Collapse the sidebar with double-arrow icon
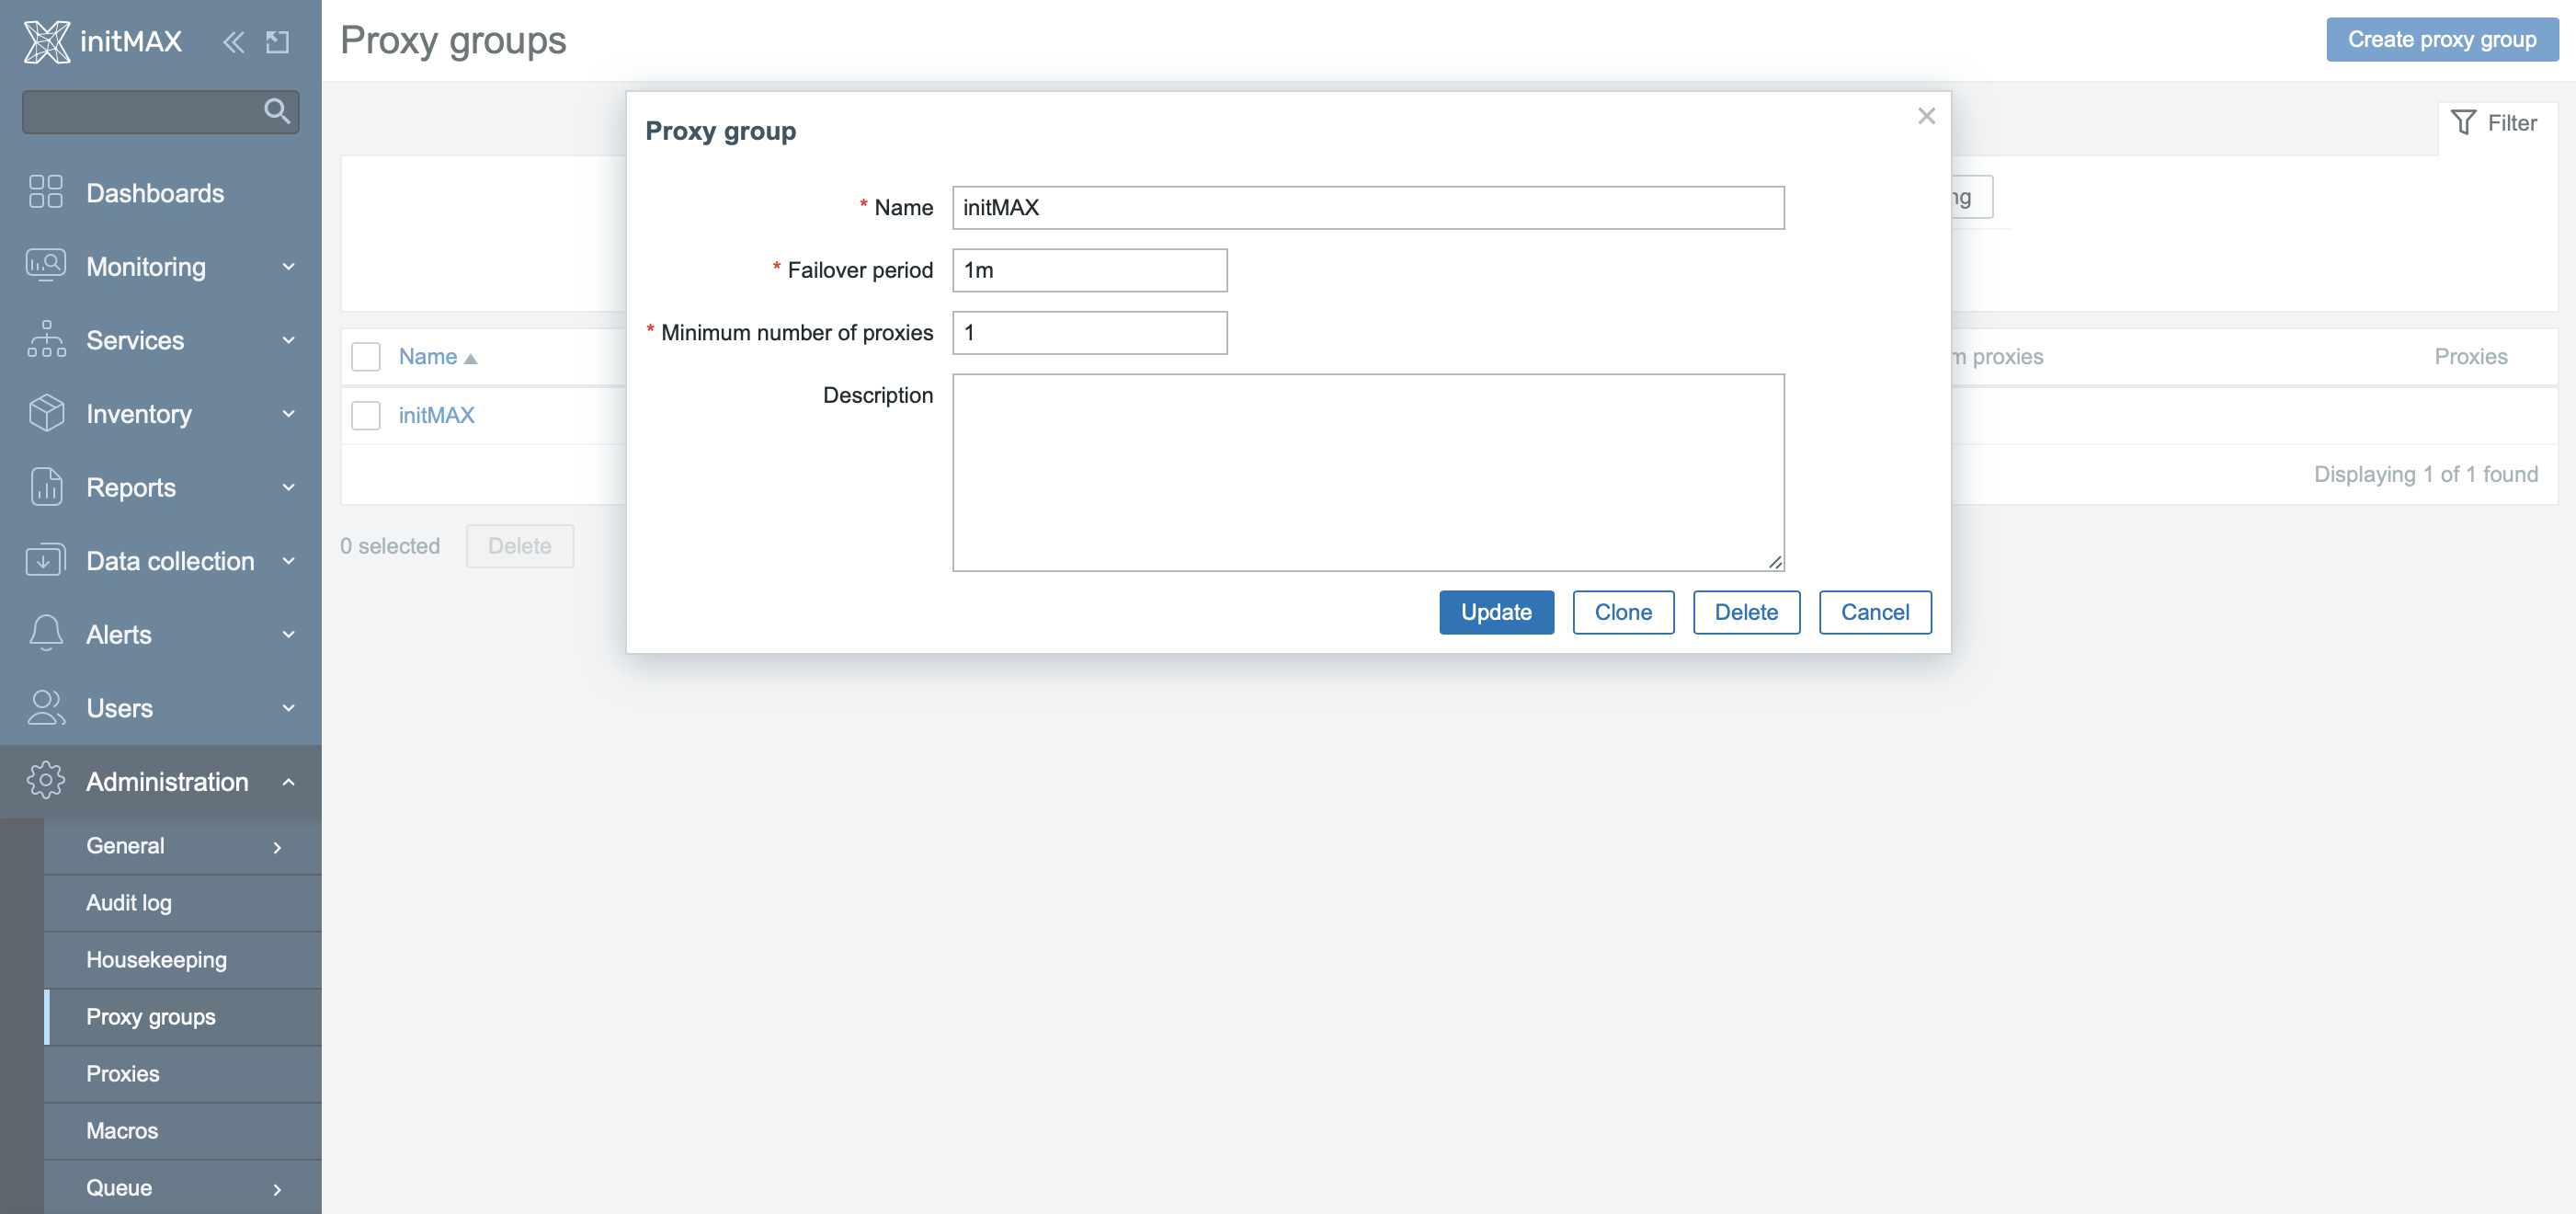The width and height of the screenshot is (2576, 1214). point(233,42)
